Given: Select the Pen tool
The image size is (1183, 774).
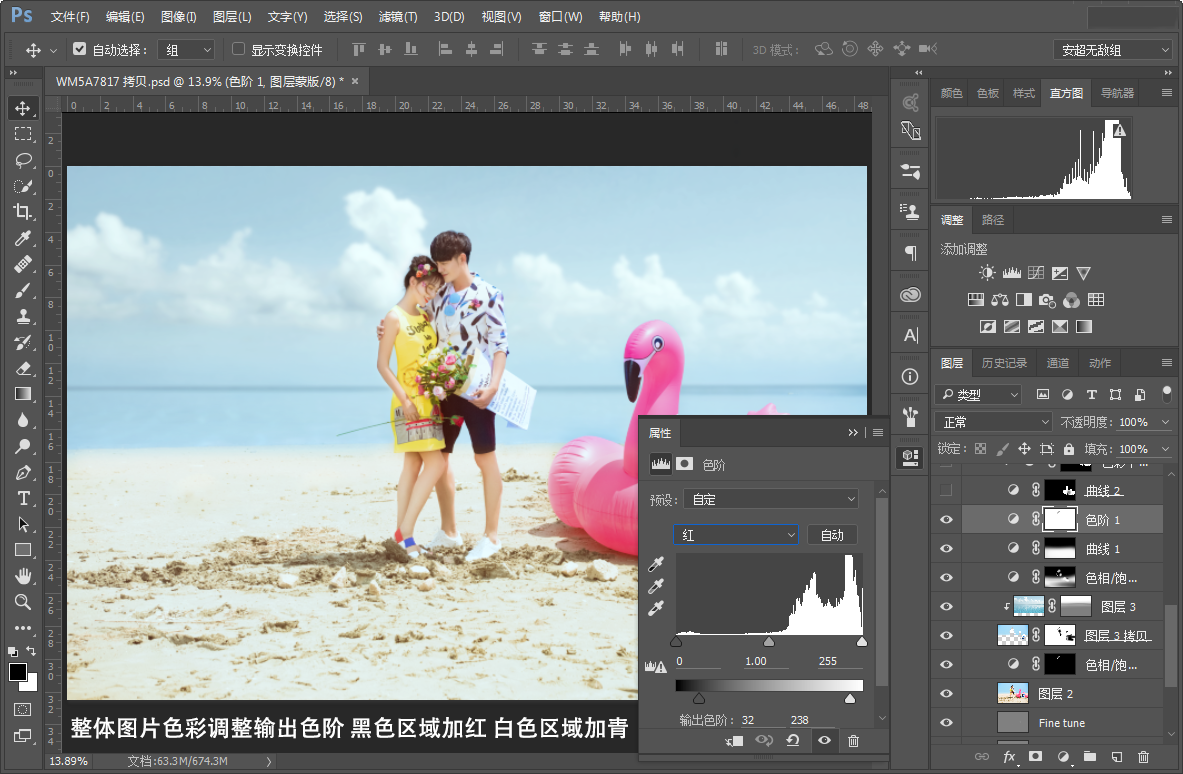Looking at the screenshot, I should (x=23, y=472).
